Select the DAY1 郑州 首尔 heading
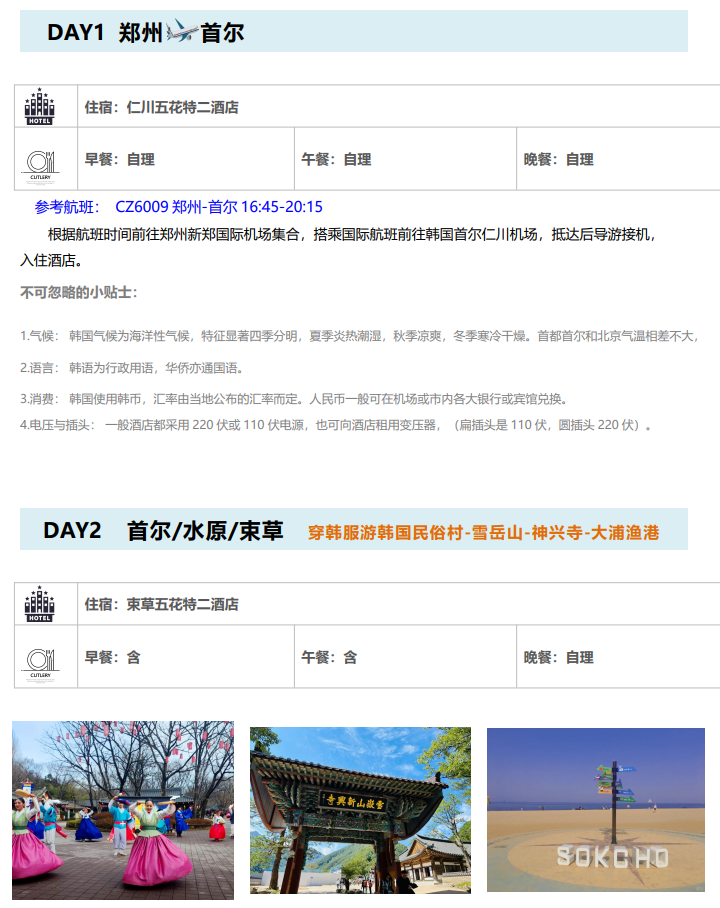This screenshot has height=908, width=720. coord(145,32)
